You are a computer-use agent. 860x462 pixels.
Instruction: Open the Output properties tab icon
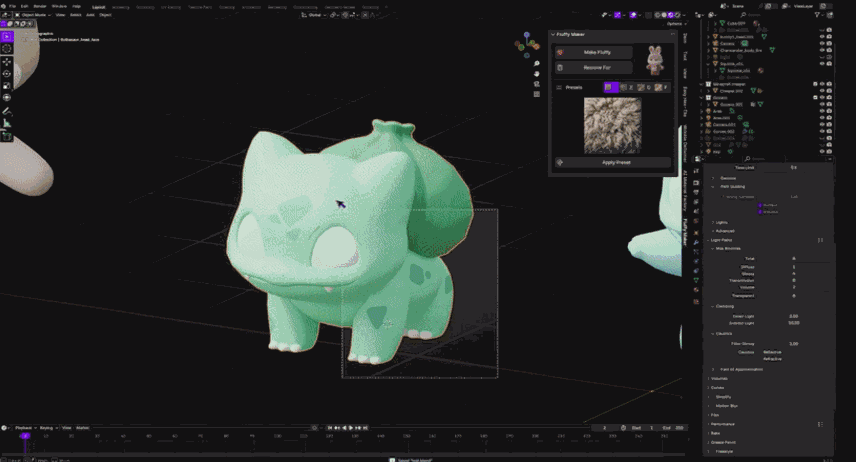click(x=697, y=193)
